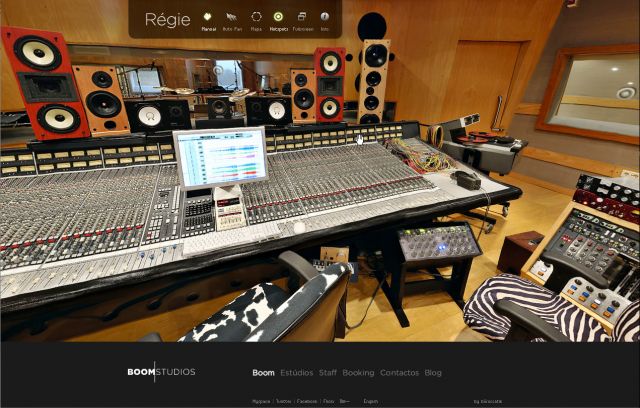Click the computer monitor on the mixing console

[219, 157]
